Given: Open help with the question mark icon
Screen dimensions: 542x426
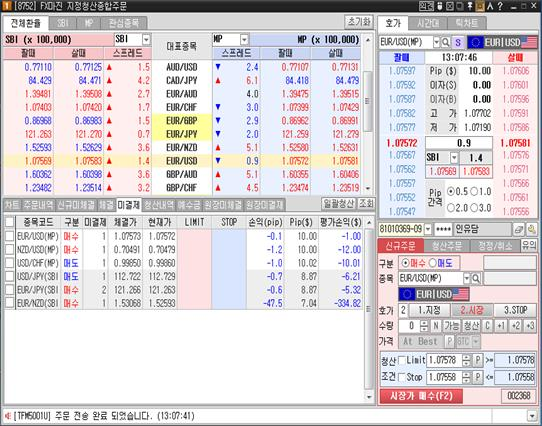Looking at the screenshot, I should 500,6.
